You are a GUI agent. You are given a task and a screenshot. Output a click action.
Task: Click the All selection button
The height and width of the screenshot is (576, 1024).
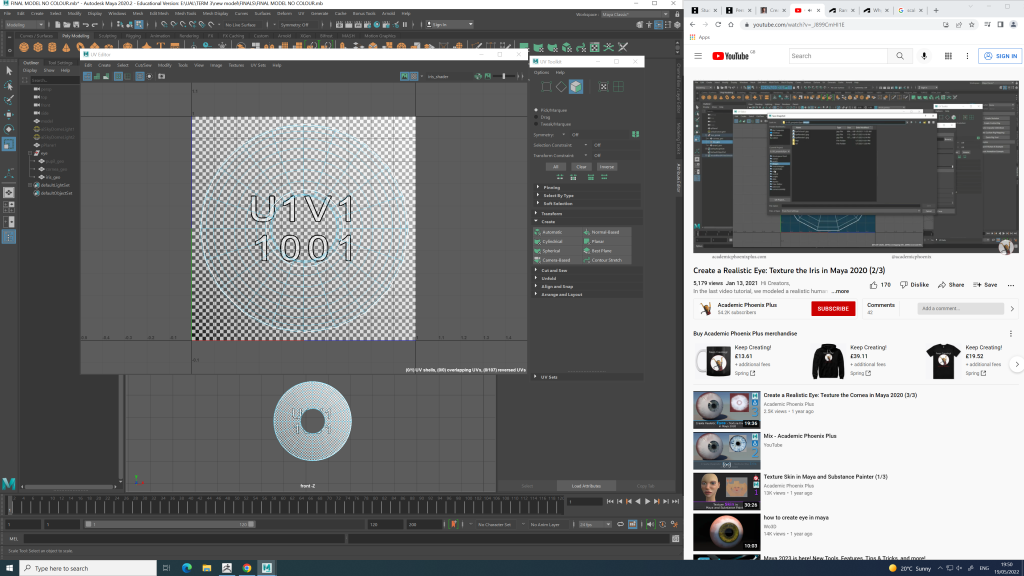[x=556, y=167]
